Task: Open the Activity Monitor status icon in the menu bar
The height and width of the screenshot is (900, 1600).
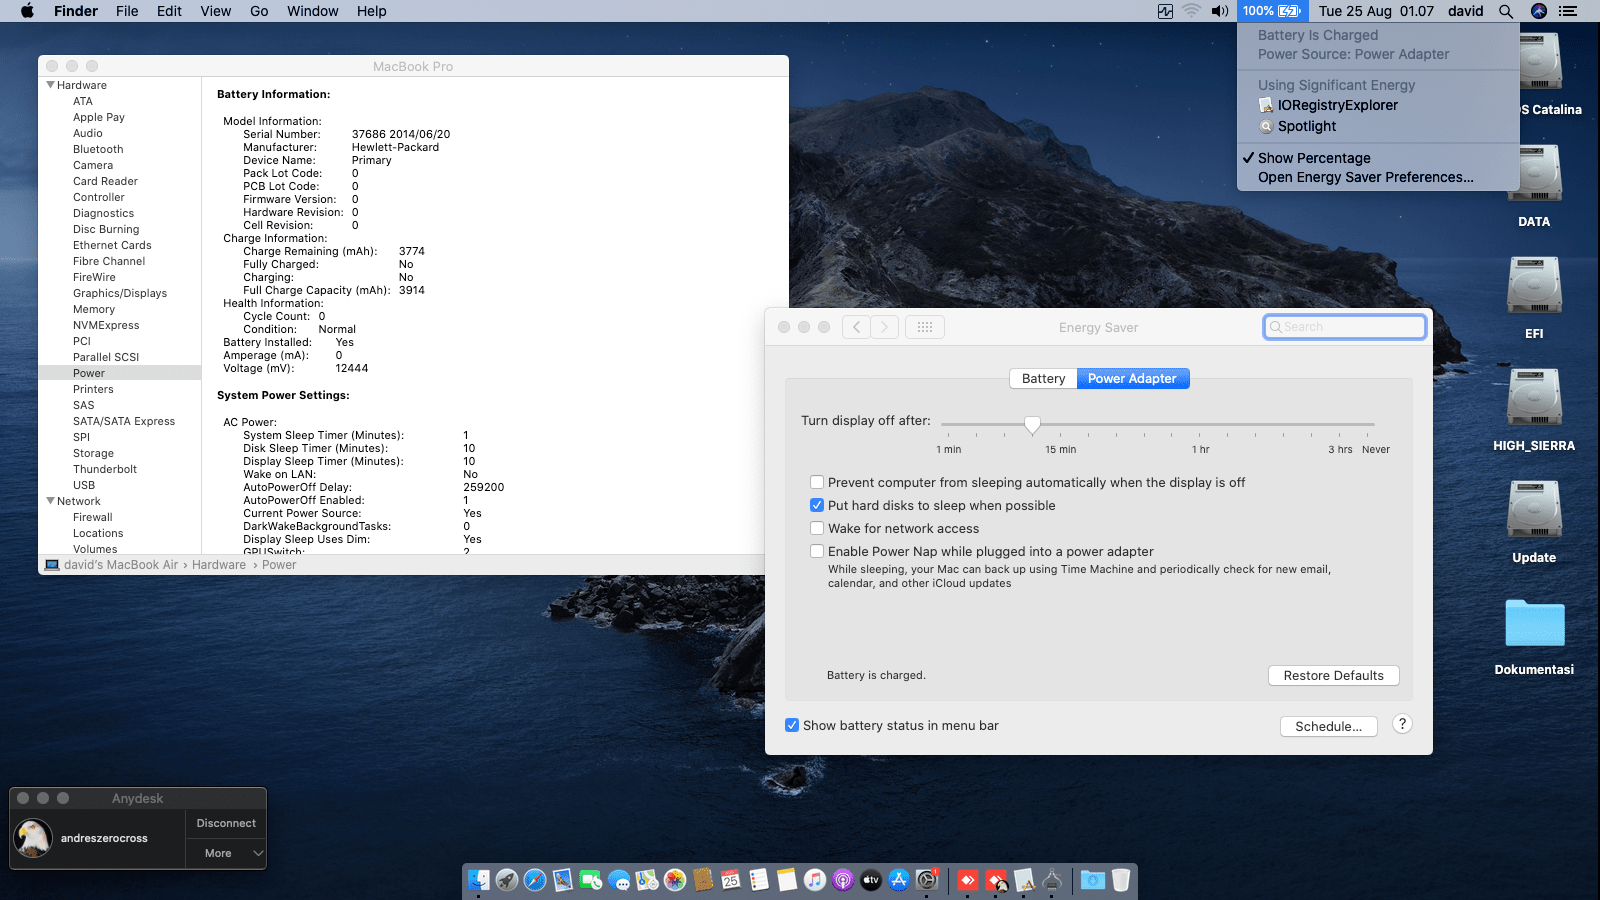Action: (1165, 11)
